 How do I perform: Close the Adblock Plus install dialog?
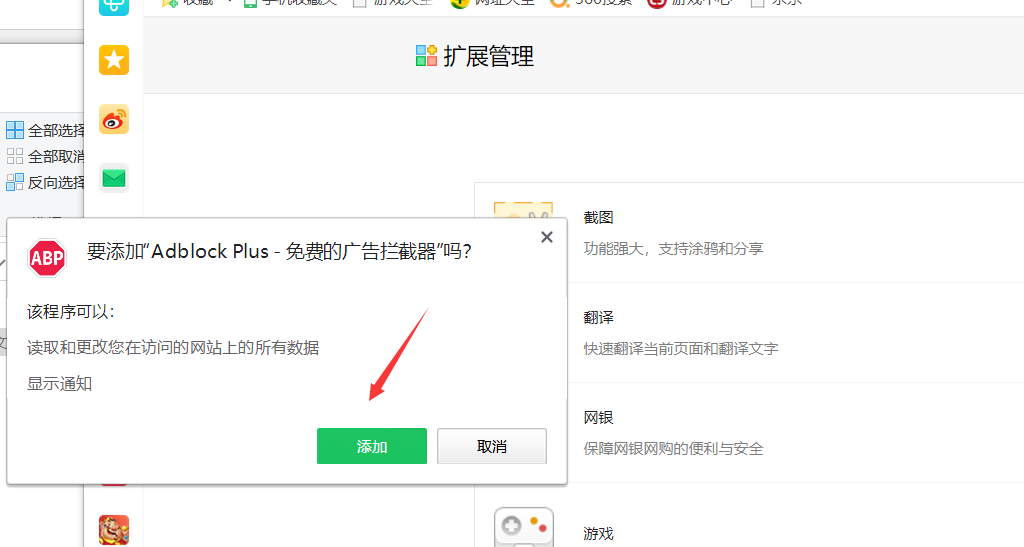[547, 238]
